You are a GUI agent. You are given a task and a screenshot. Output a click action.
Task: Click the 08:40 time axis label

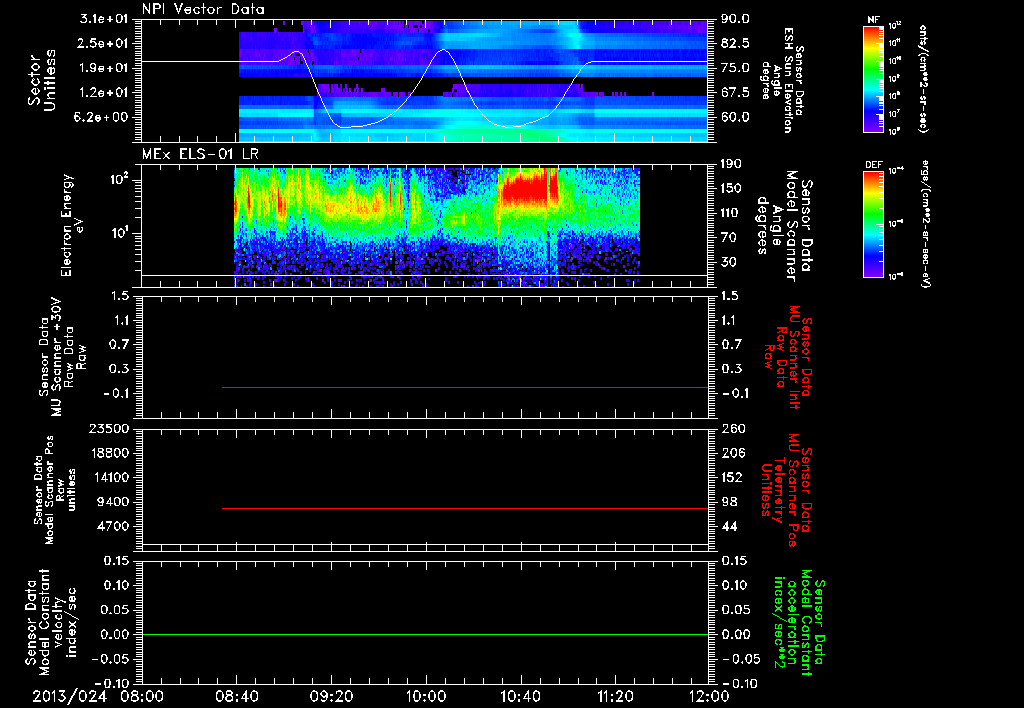[236, 696]
